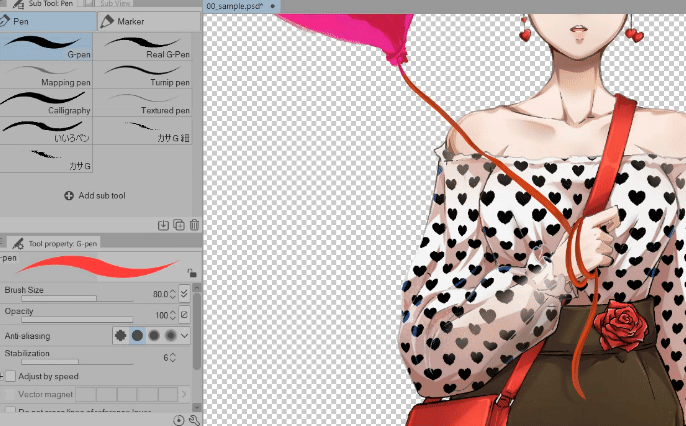Open Sub Tool Detail wrench icon
Viewport: 686px width, 426px height.
194,420
